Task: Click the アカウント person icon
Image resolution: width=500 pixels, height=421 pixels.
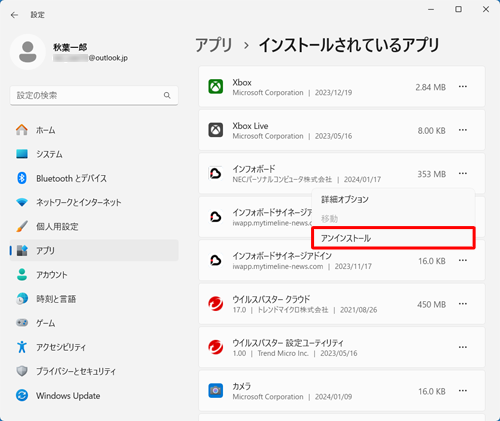Action: click(x=22, y=274)
